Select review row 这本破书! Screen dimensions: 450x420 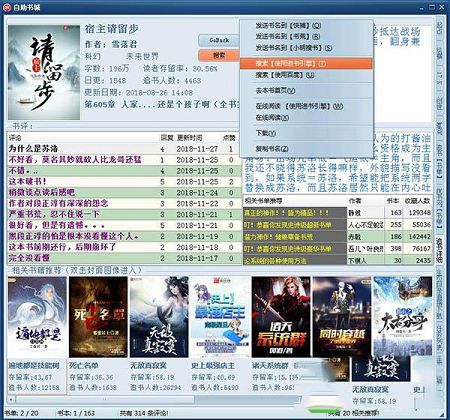124,182
